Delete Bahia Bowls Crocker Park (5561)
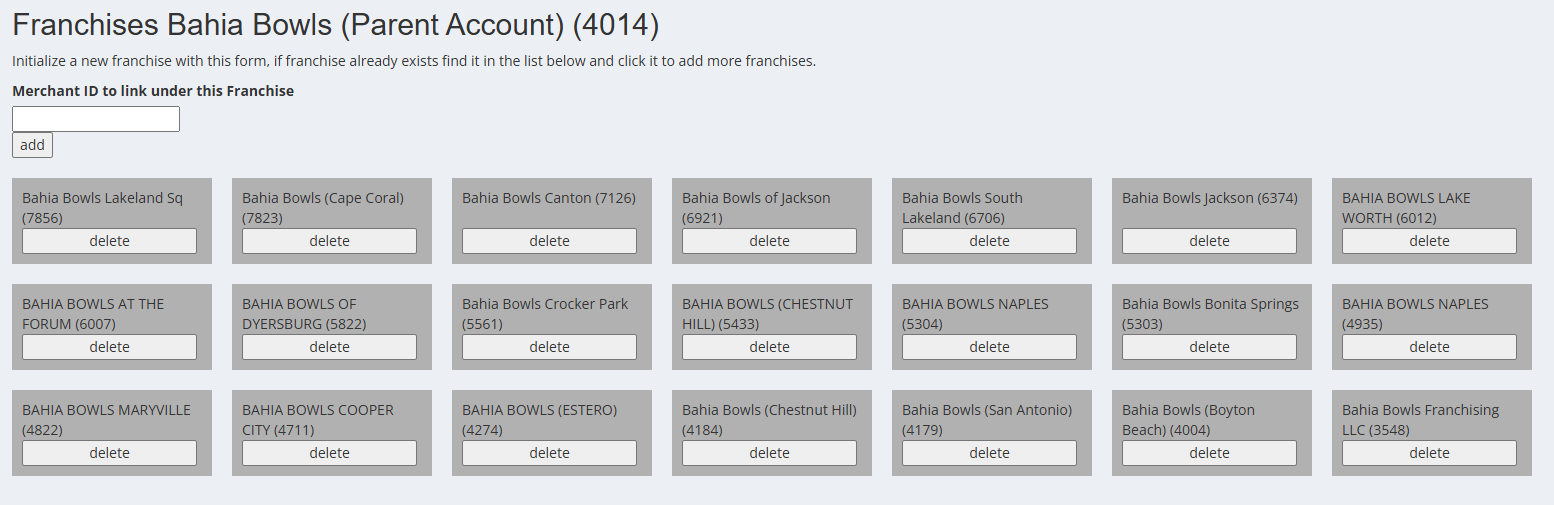The height and width of the screenshot is (505, 1554). (x=549, y=347)
